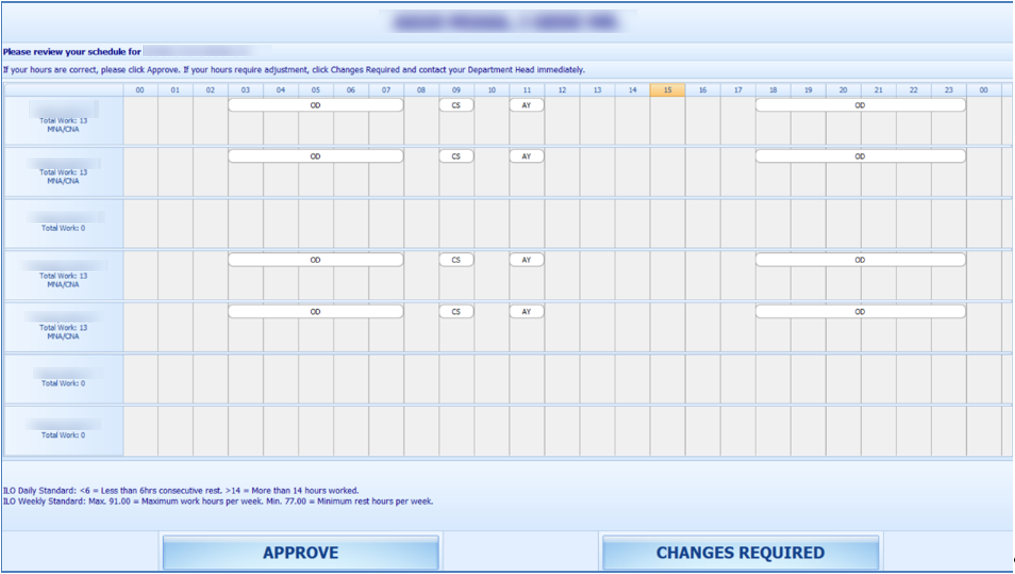Screen dimensions: 1015x574
Task: Select the fourth crew row's AY block
Action: click(x=527, y=259)
